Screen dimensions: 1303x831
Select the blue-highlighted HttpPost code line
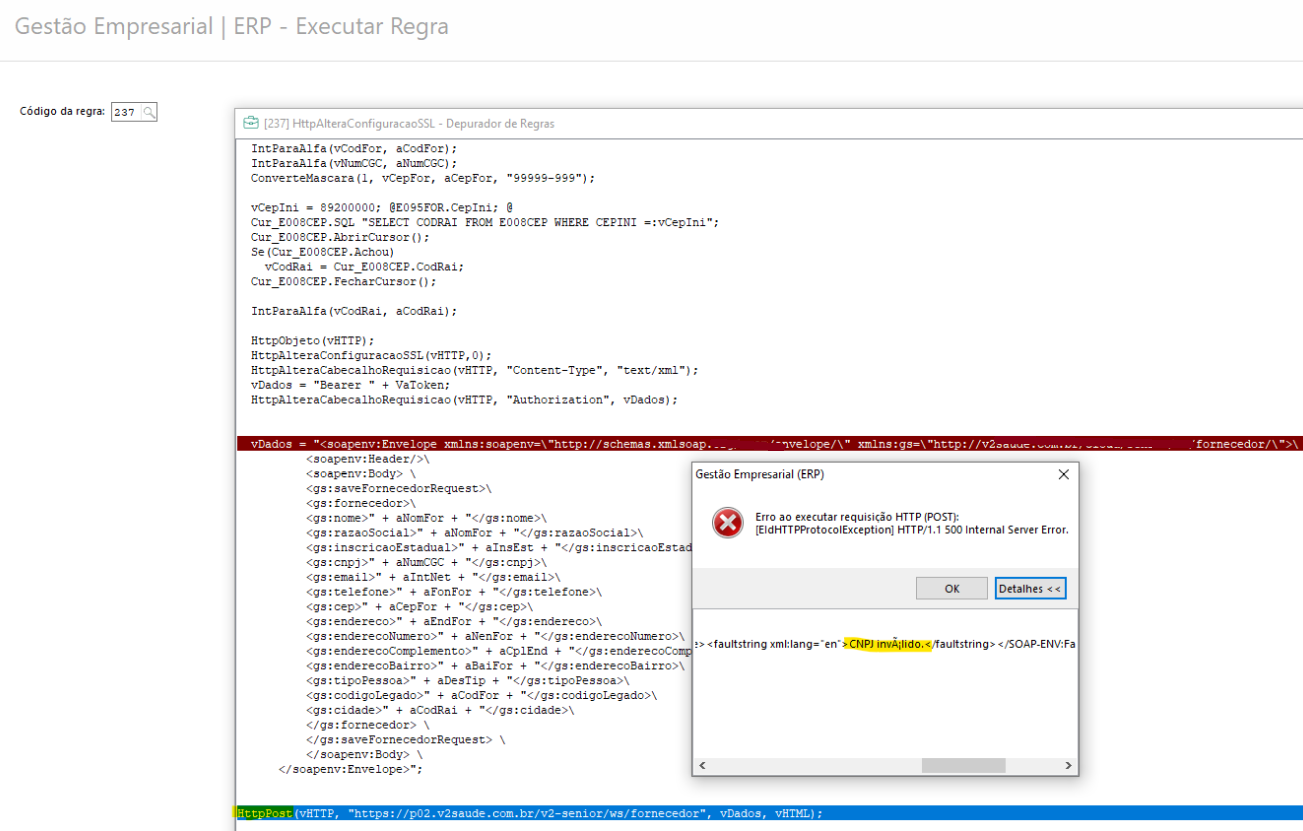tap(530, 813)
